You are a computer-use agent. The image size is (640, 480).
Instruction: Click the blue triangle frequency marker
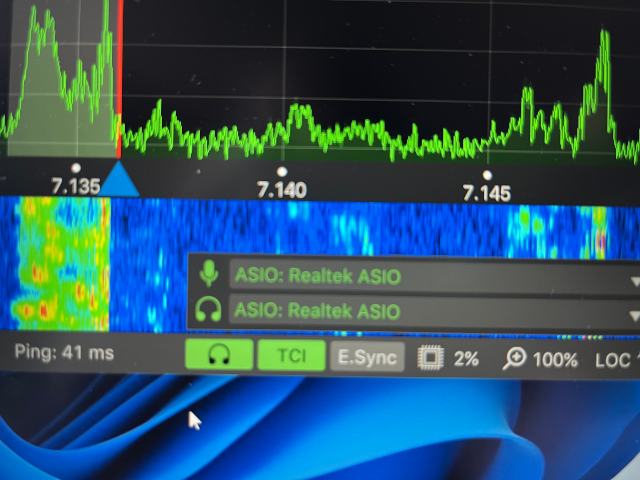coord(119,180)
